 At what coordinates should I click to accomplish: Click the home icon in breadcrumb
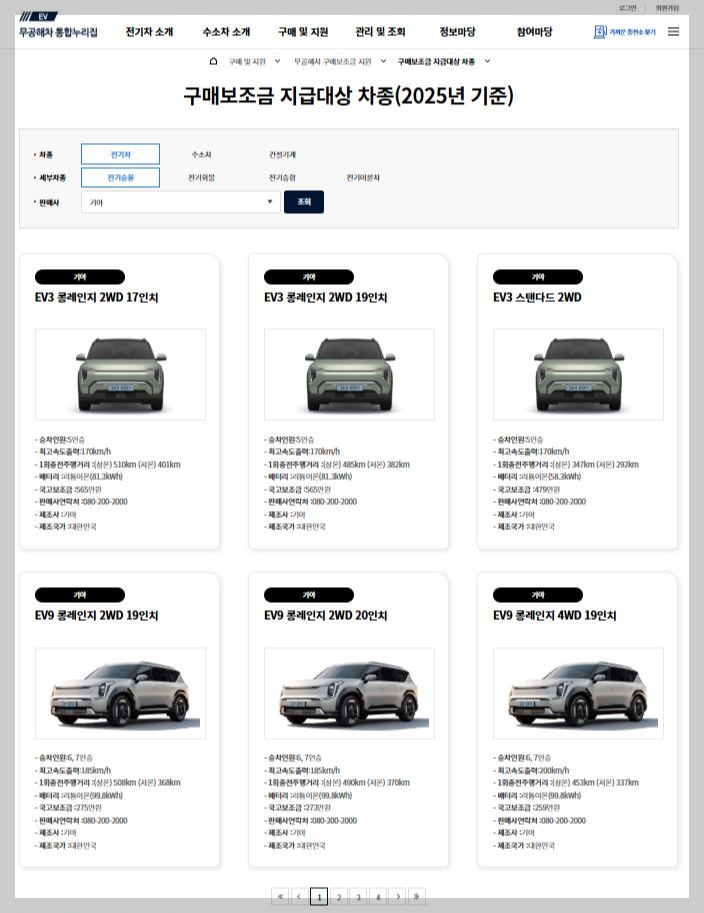click(x=214, y=61)
